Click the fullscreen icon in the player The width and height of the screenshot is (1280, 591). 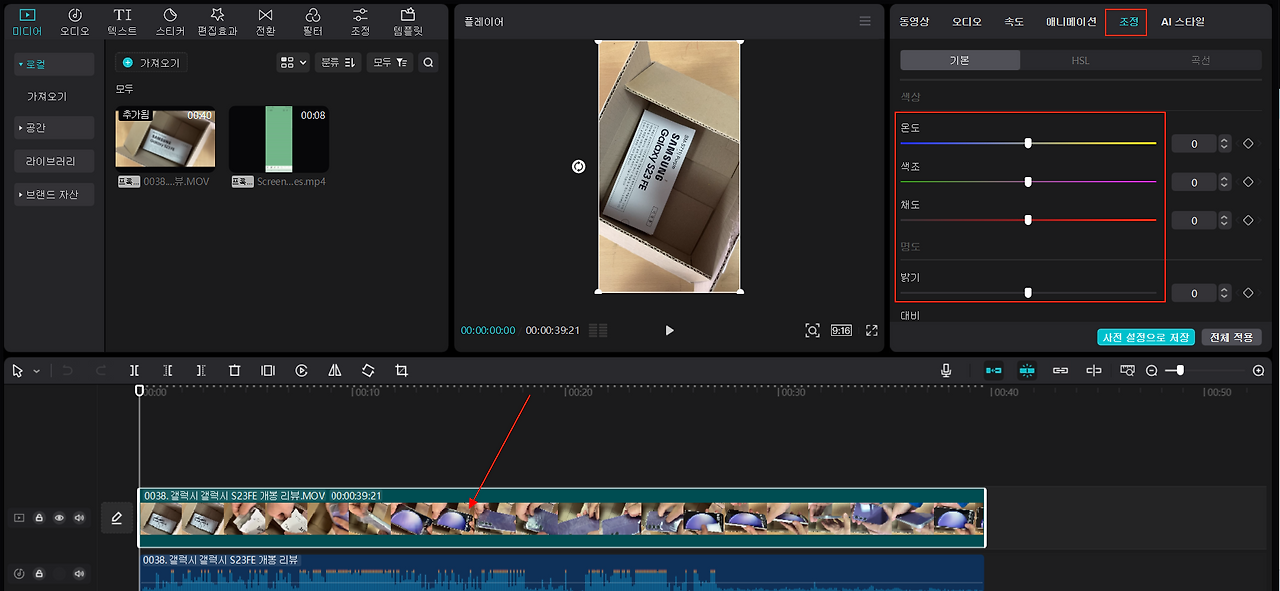[872, 330]
